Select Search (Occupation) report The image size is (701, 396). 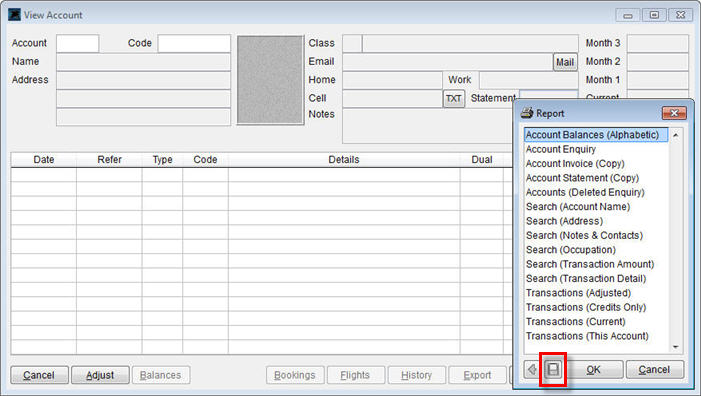coord(596,249)
